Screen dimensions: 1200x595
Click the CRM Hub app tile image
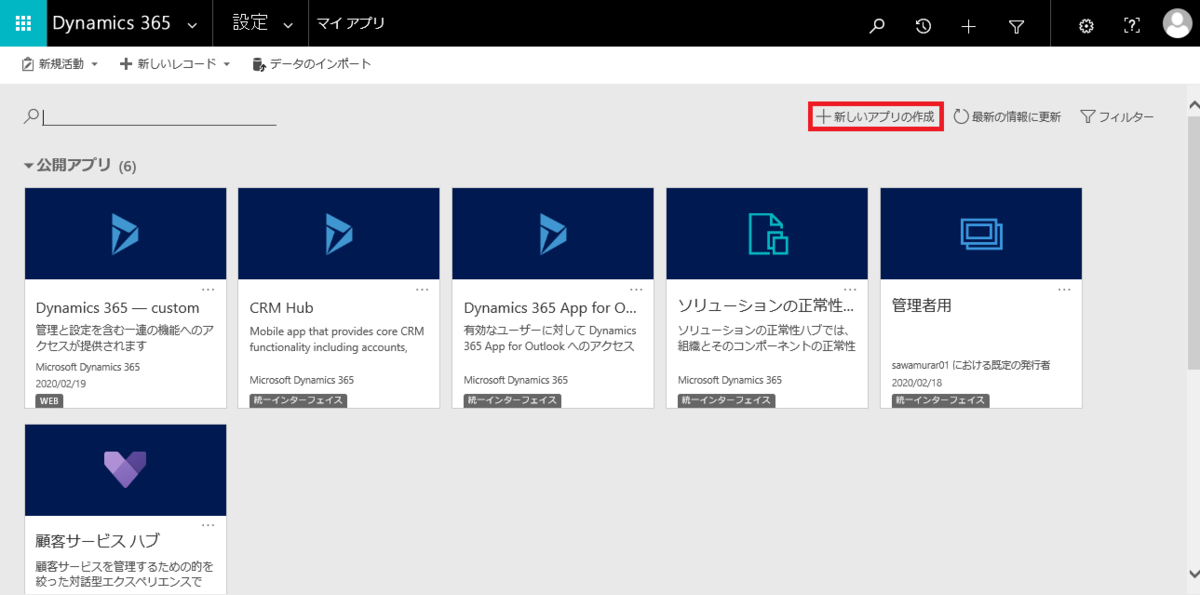tap(339, 233)
